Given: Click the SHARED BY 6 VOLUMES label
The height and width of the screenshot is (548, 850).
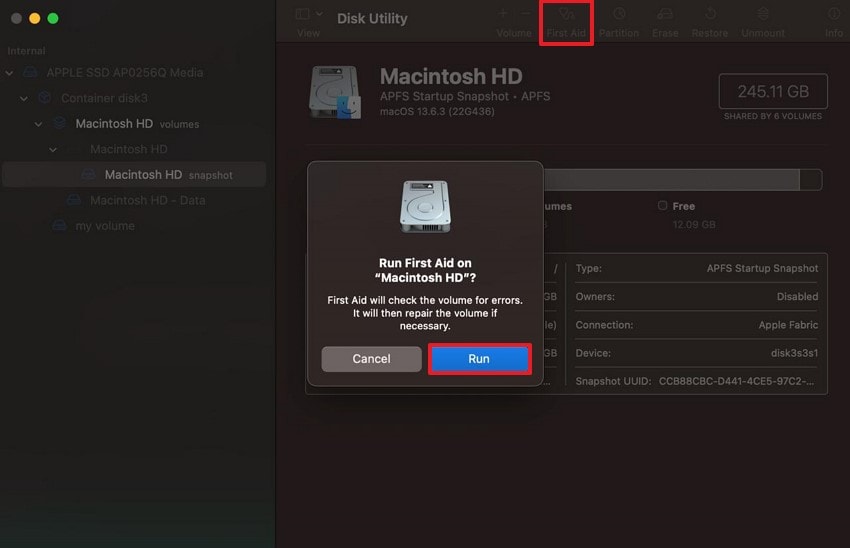Looking at the screenshot, I should [x=773, y=116].
